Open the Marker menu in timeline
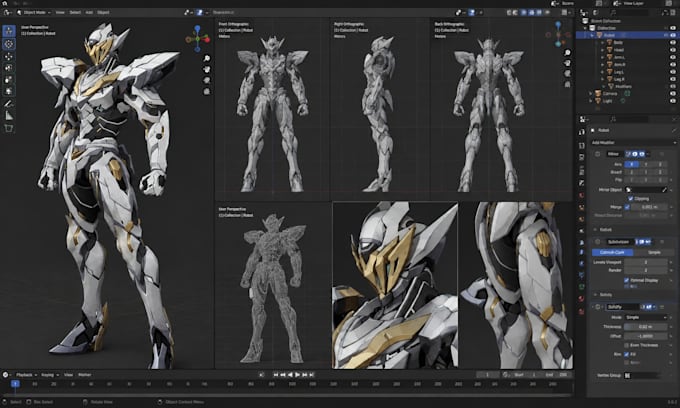The width and height of the screenshot is (680, 408). point(85,375)
